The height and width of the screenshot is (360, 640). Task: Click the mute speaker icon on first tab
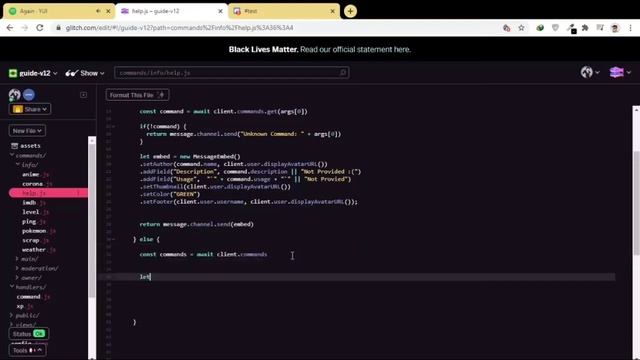click(98, 11)
